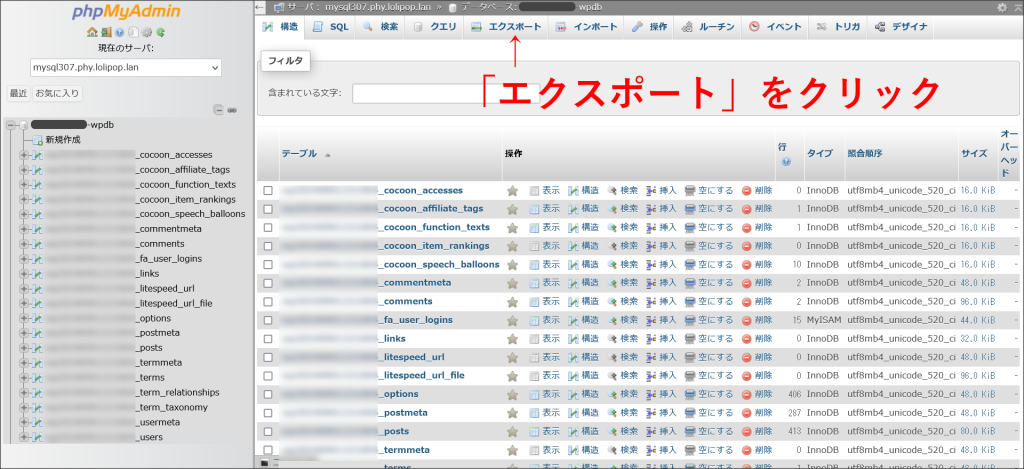Expand _litespeed_url node in navigation tree
This screenshot has width=1024, height=469.
[x=24, y=289]
